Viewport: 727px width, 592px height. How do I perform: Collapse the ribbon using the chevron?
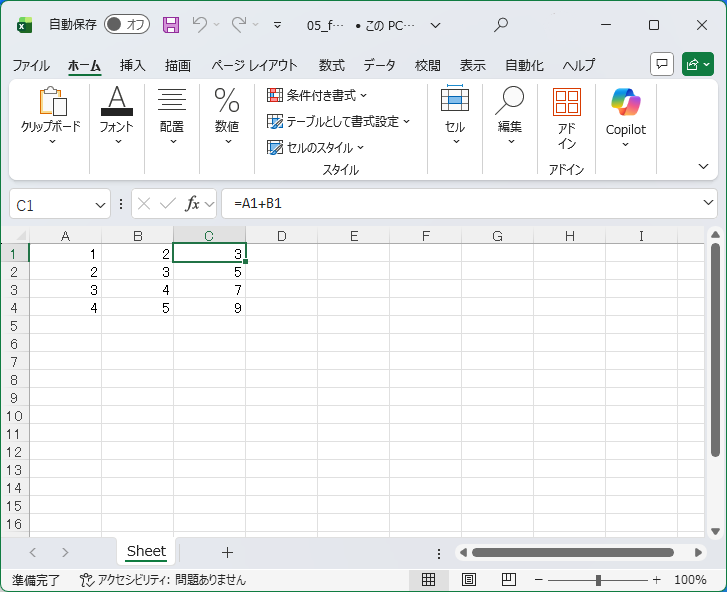[x=704, y=166]
